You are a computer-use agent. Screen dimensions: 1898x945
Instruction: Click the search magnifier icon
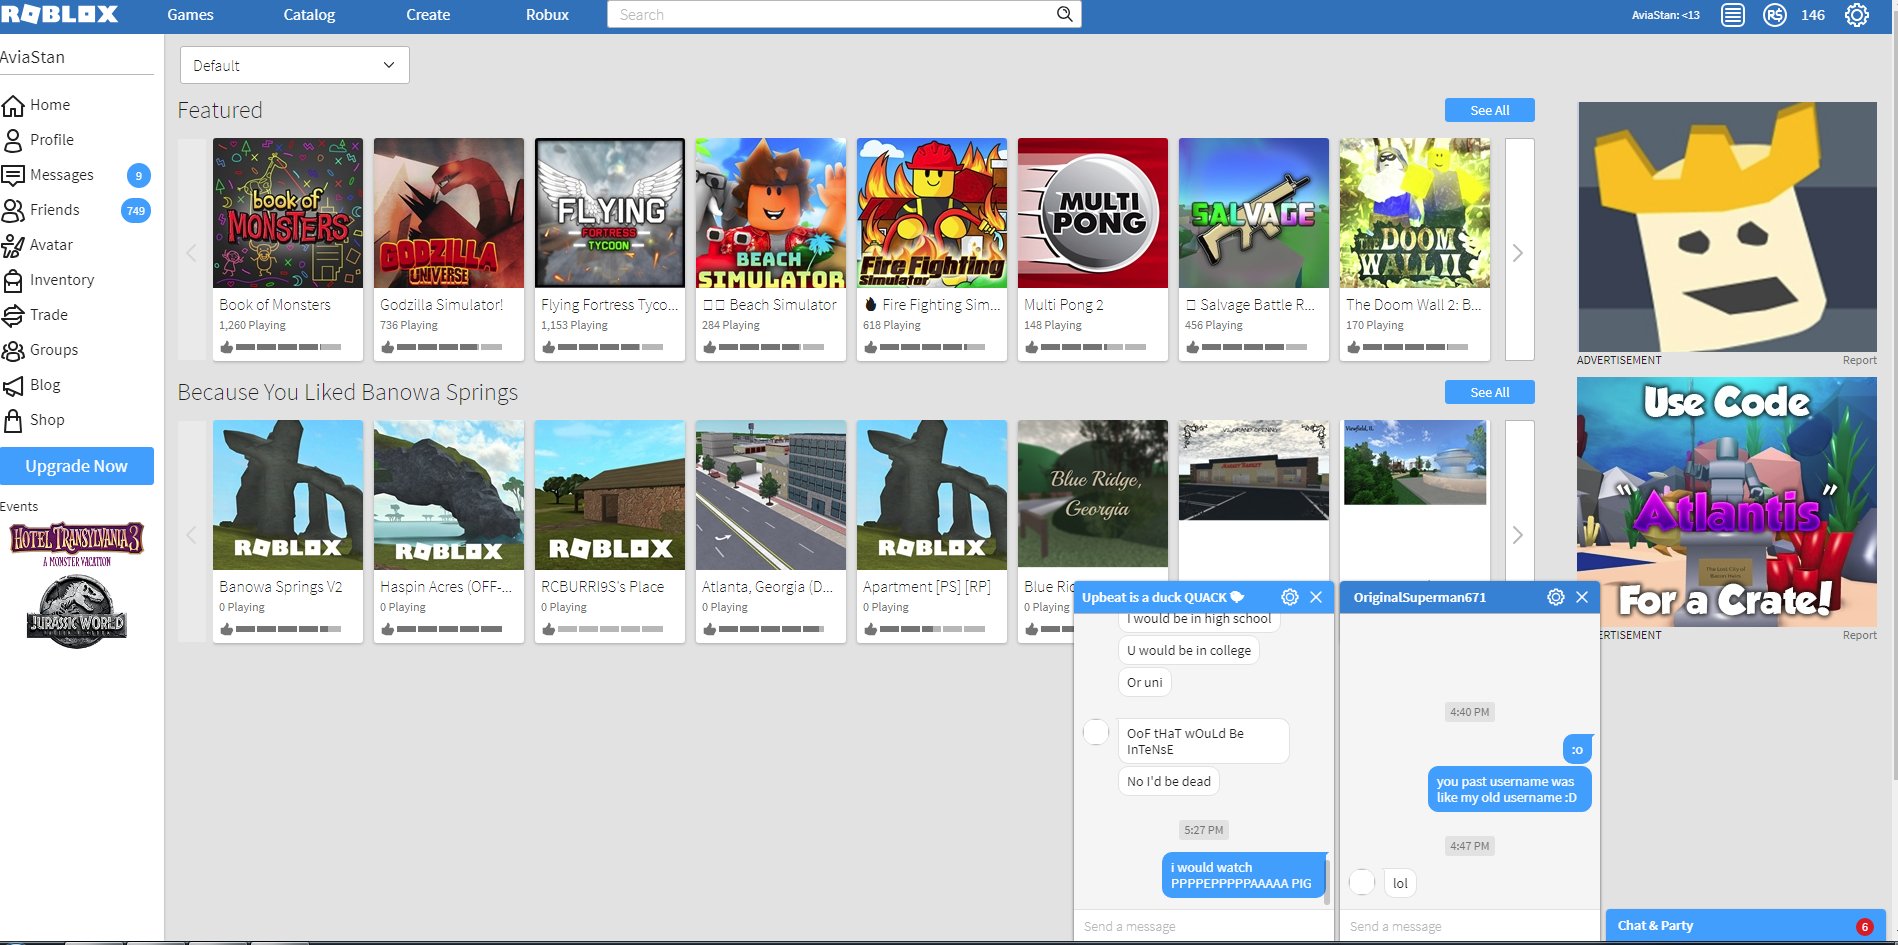(1065, 14)
